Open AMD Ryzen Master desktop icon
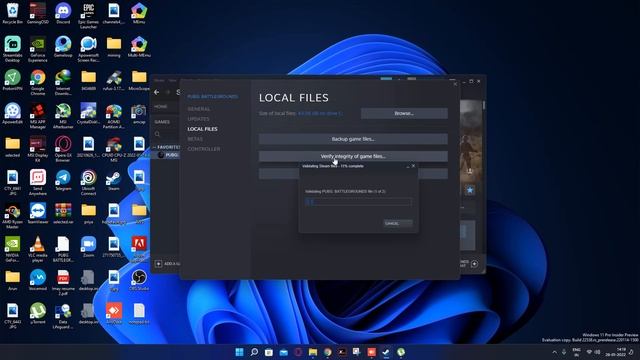This screenshot has height=360, width=640. pos(13,216)
